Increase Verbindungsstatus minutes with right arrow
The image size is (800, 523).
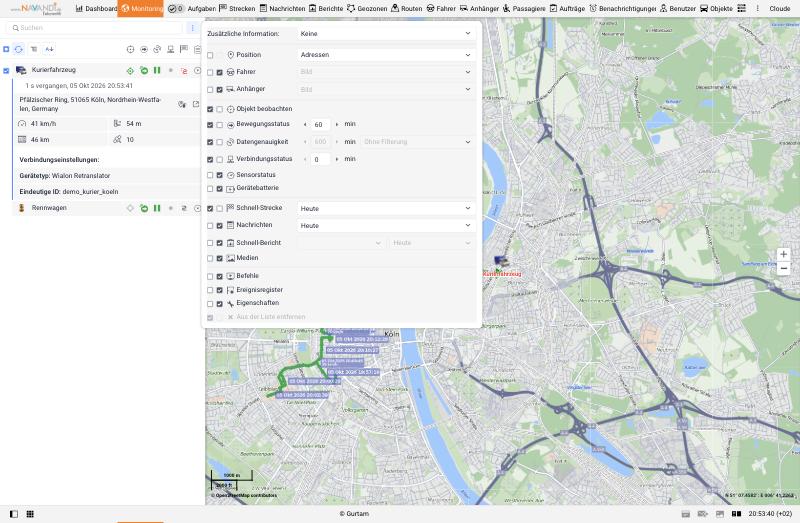click(x=337, y=159)
